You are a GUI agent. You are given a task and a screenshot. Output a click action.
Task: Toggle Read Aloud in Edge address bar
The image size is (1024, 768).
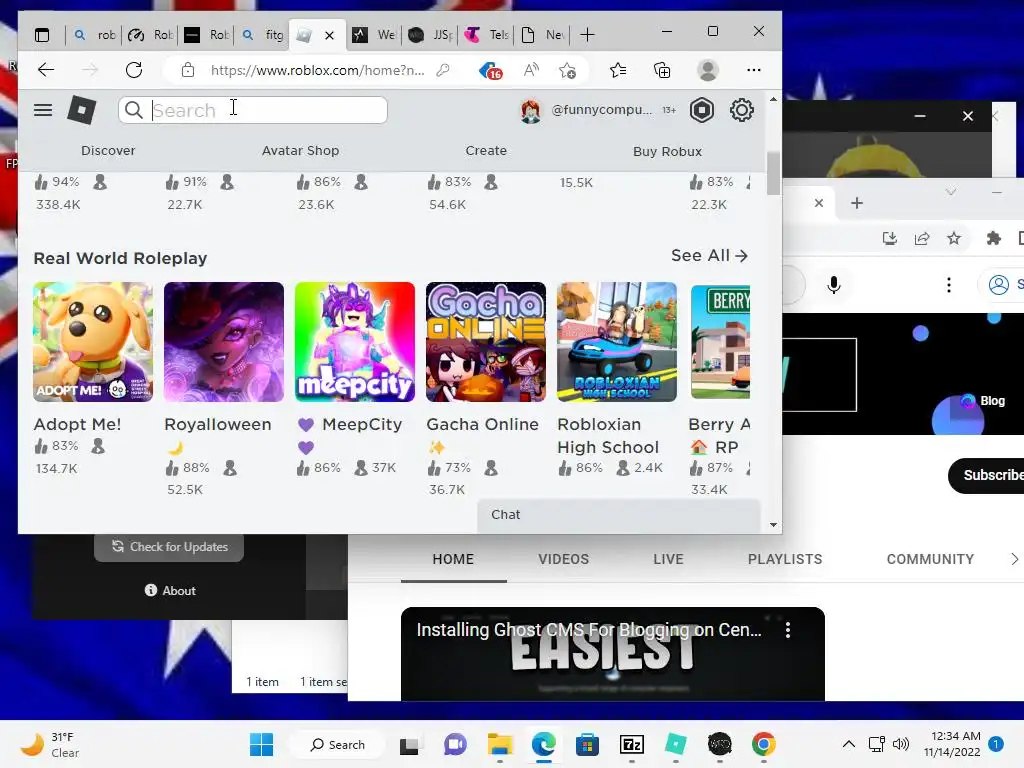(x=531, y=70)
